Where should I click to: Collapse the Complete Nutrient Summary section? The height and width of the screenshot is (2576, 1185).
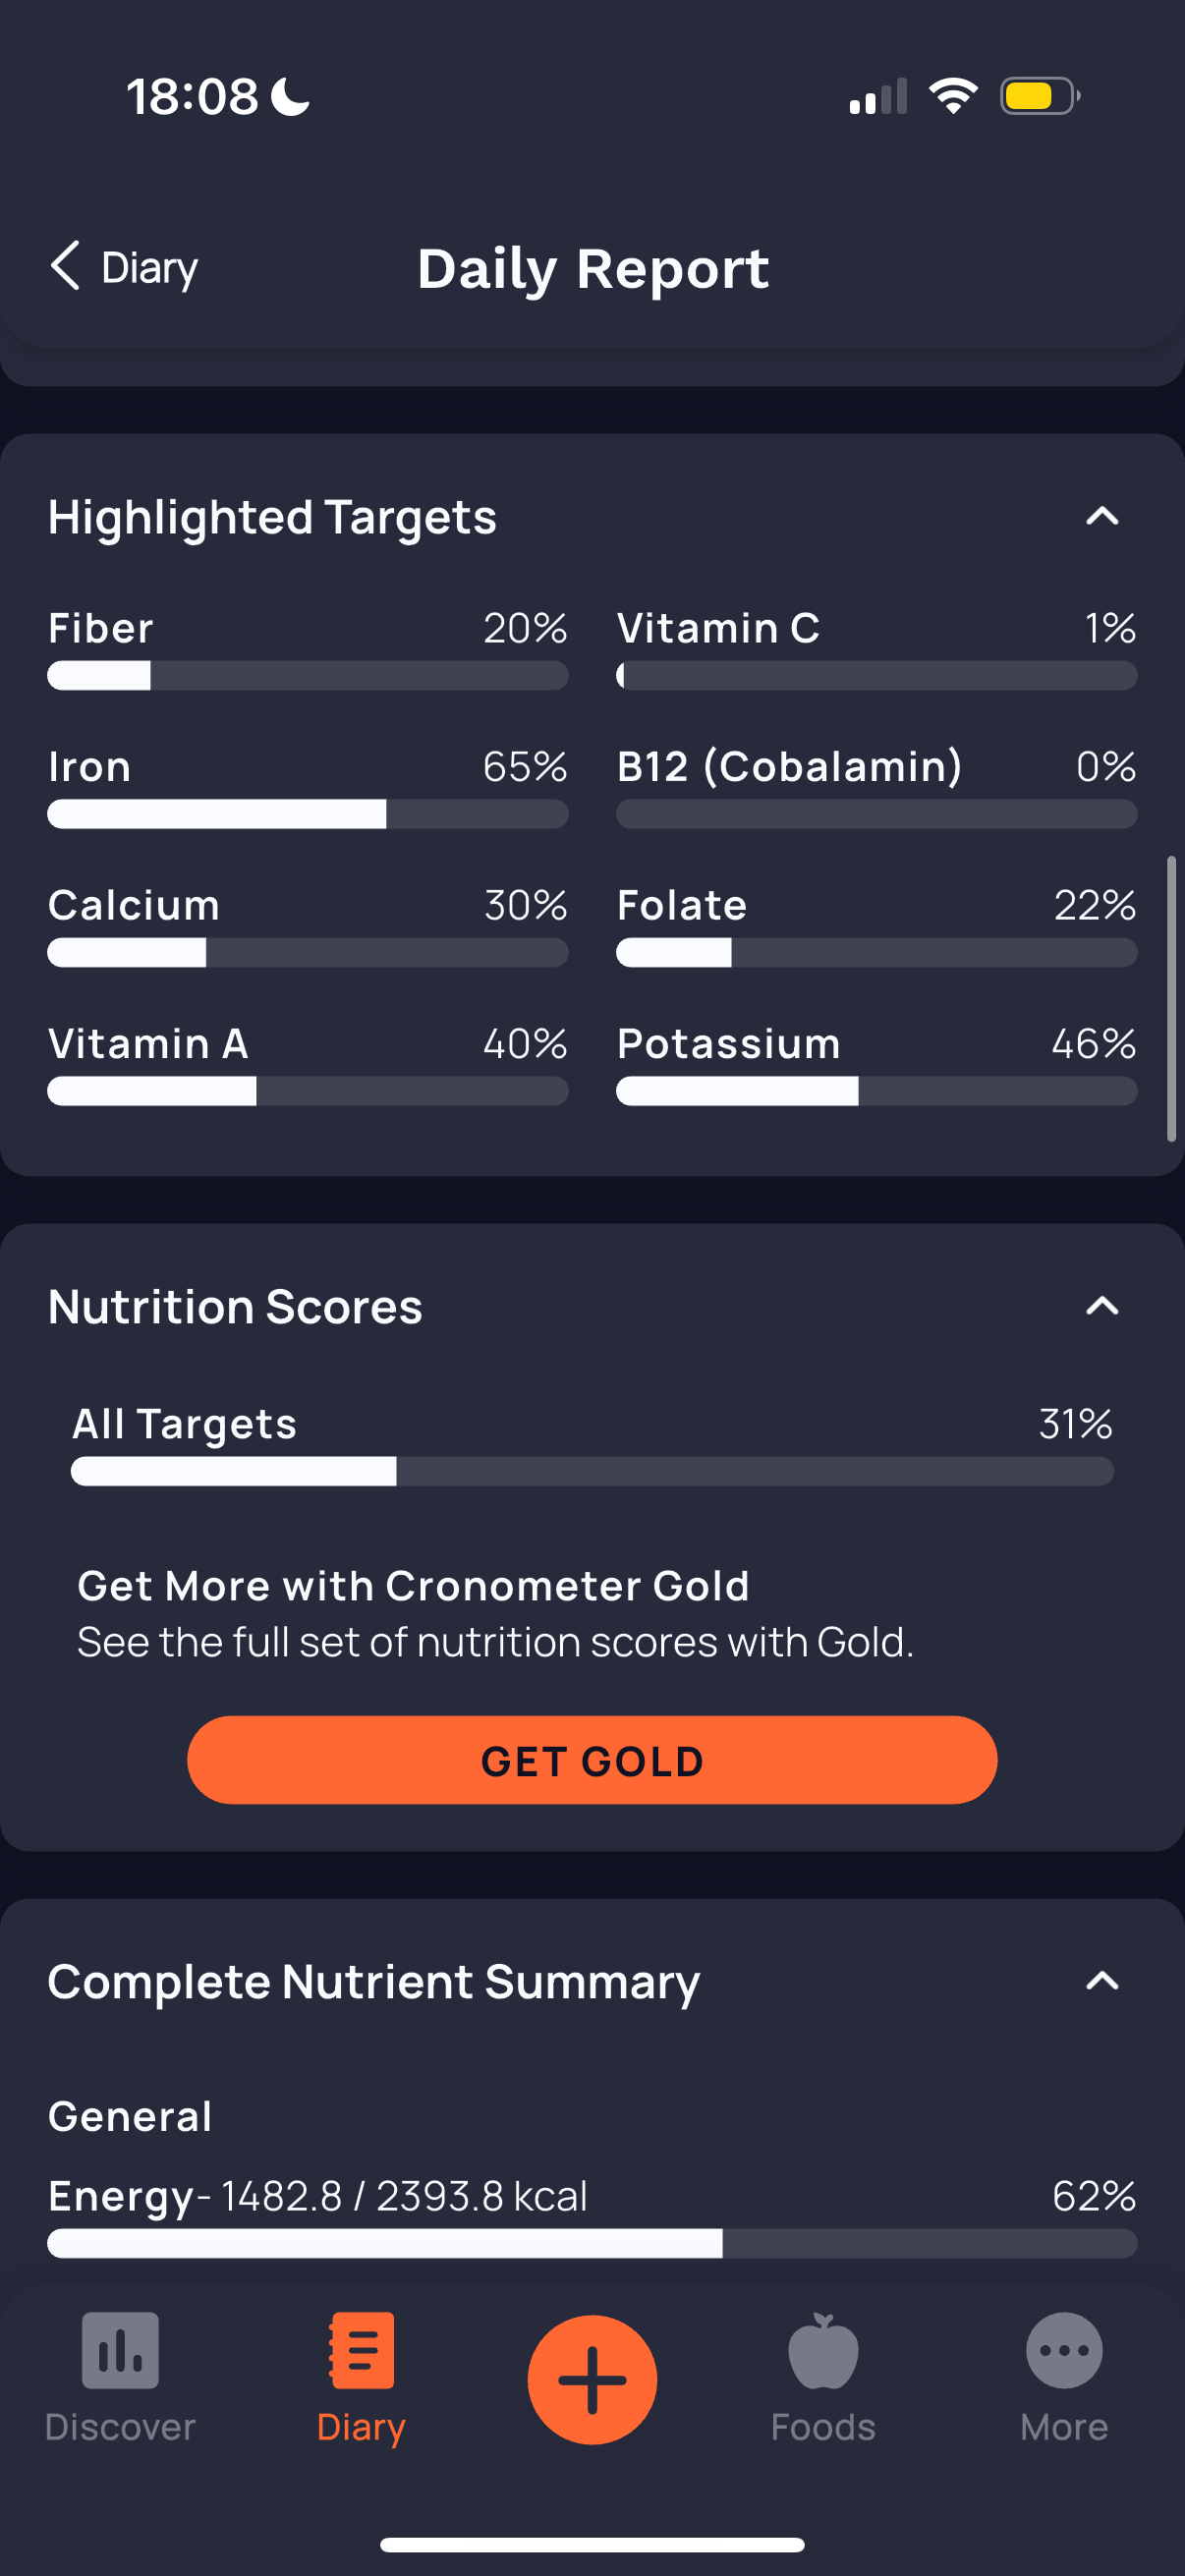(x=1102, y=1981)
